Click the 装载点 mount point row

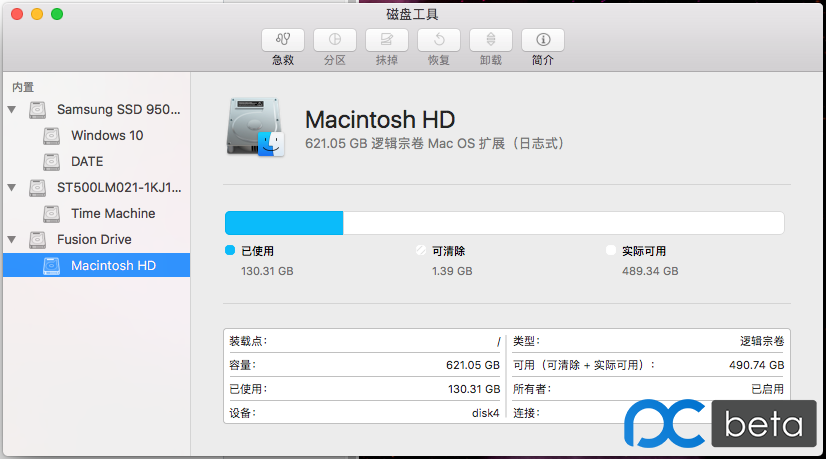(x=365, y=341)
